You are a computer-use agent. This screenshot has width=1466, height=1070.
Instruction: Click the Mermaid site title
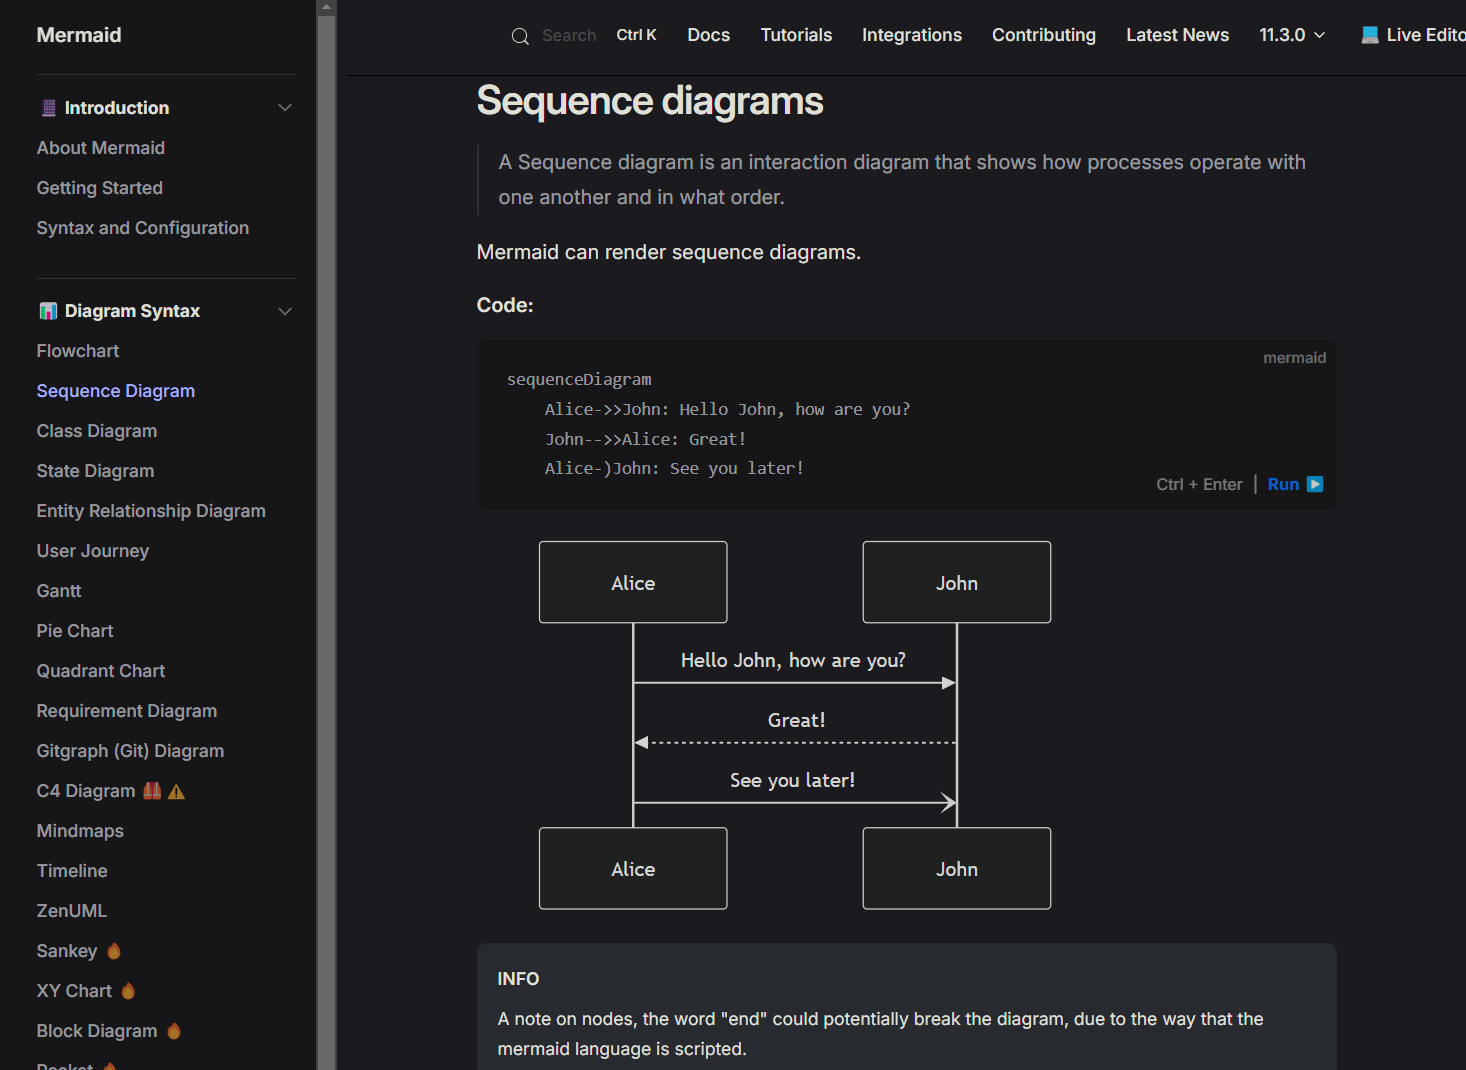tap(79, 35)
